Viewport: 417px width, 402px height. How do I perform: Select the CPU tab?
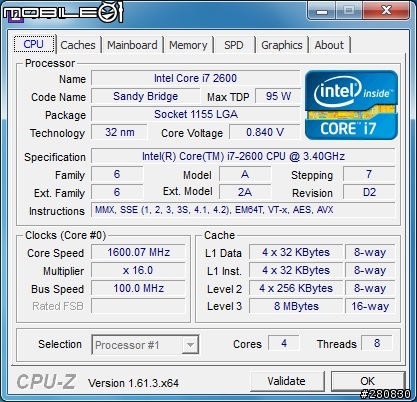point(34,44)
